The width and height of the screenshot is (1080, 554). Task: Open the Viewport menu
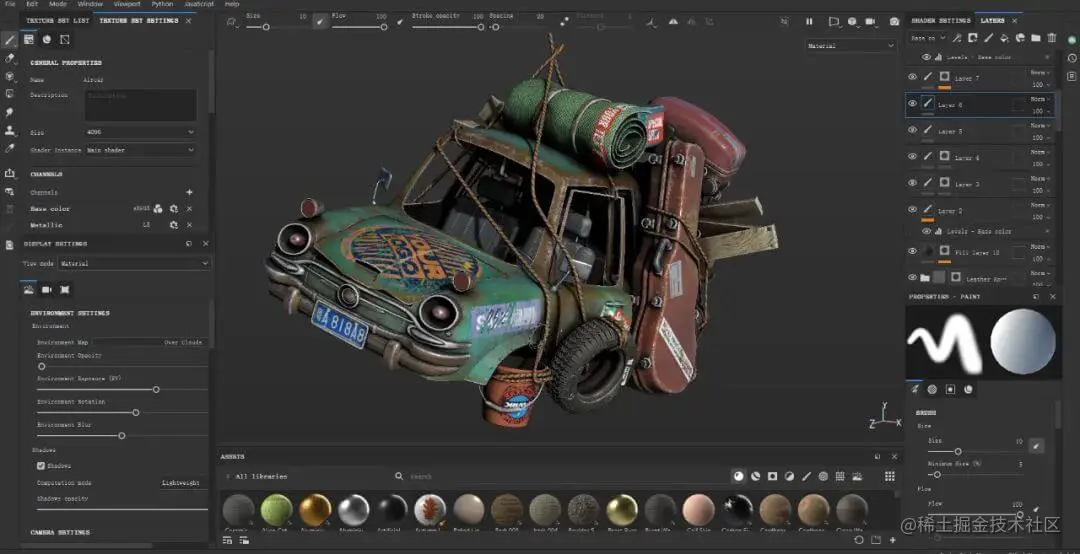point(126,4)
